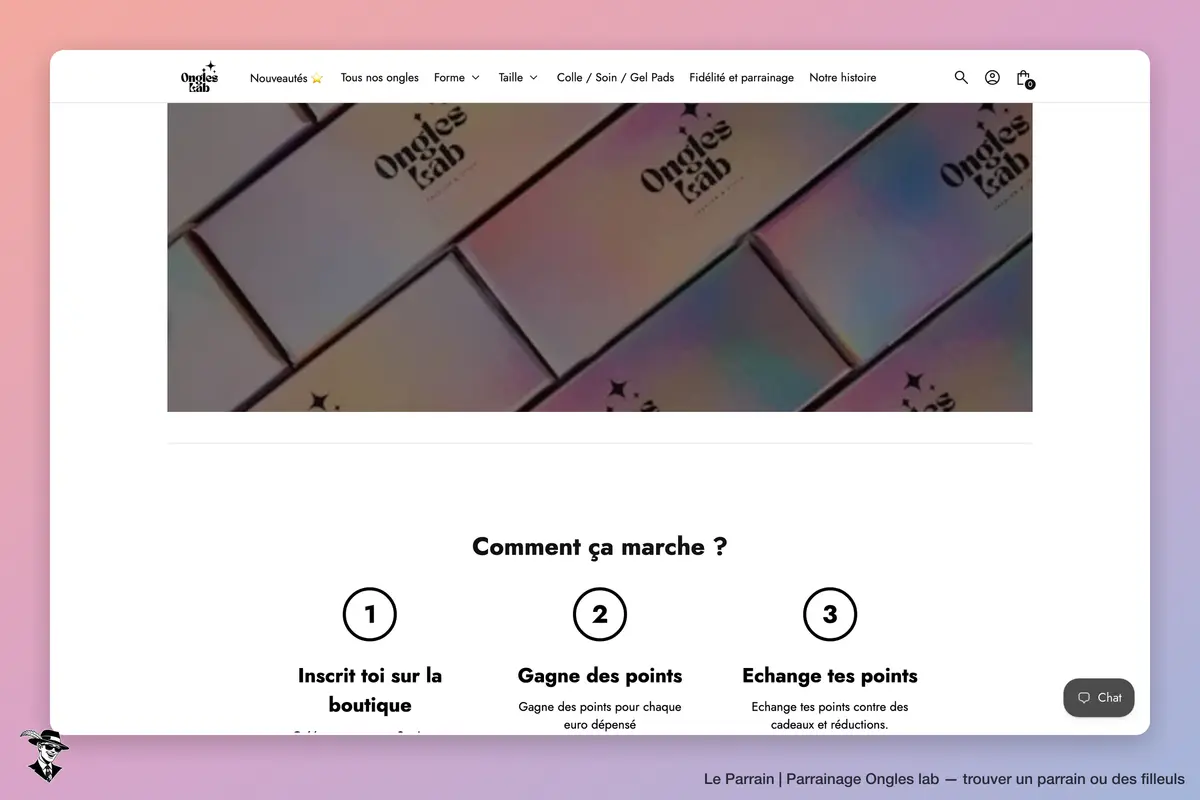1200x800 pixels.
Task: Click step number 1 circle
Action: point(370,614)
